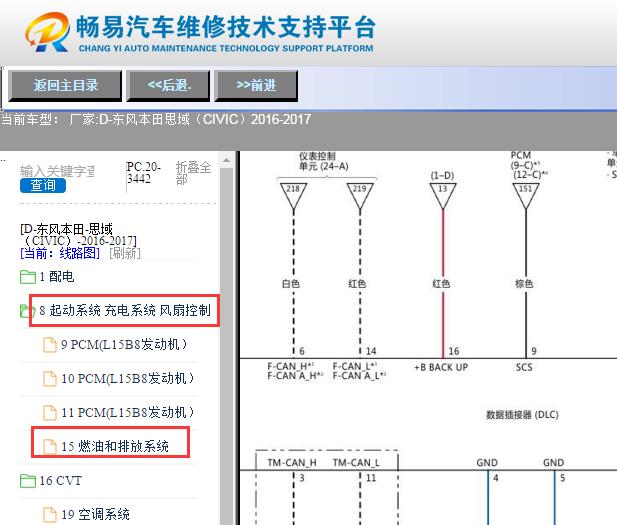Expand the 1 配电 tree item
This screenshot has height=525, width=617.
(x=57, y=277)
